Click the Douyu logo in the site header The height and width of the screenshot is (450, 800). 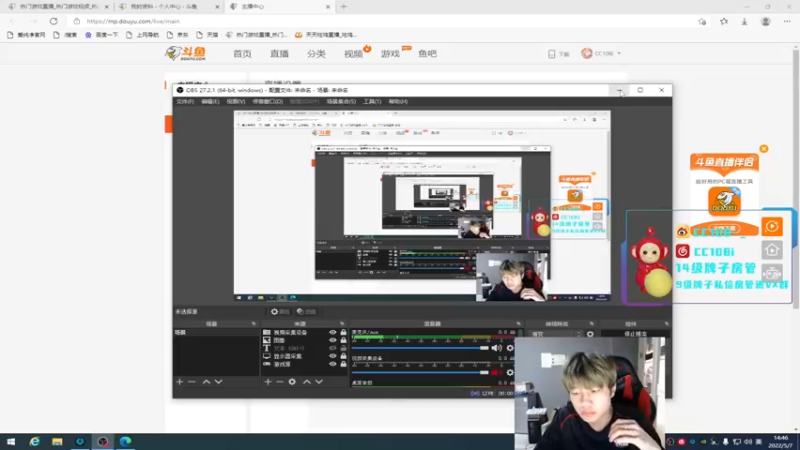[x=186, y=53]
